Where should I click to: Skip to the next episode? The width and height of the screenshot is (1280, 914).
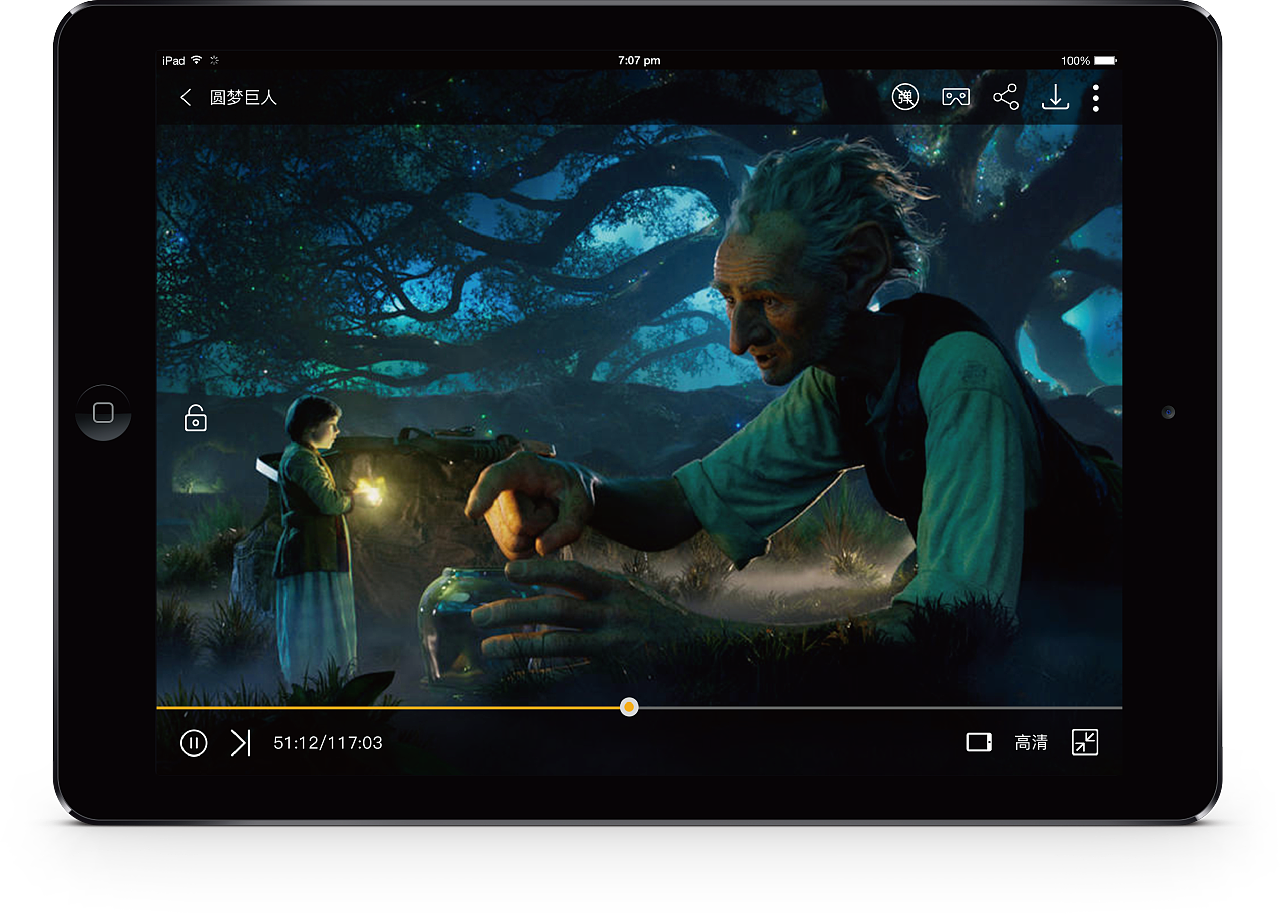pyautogui.click(x=240, y=743)
